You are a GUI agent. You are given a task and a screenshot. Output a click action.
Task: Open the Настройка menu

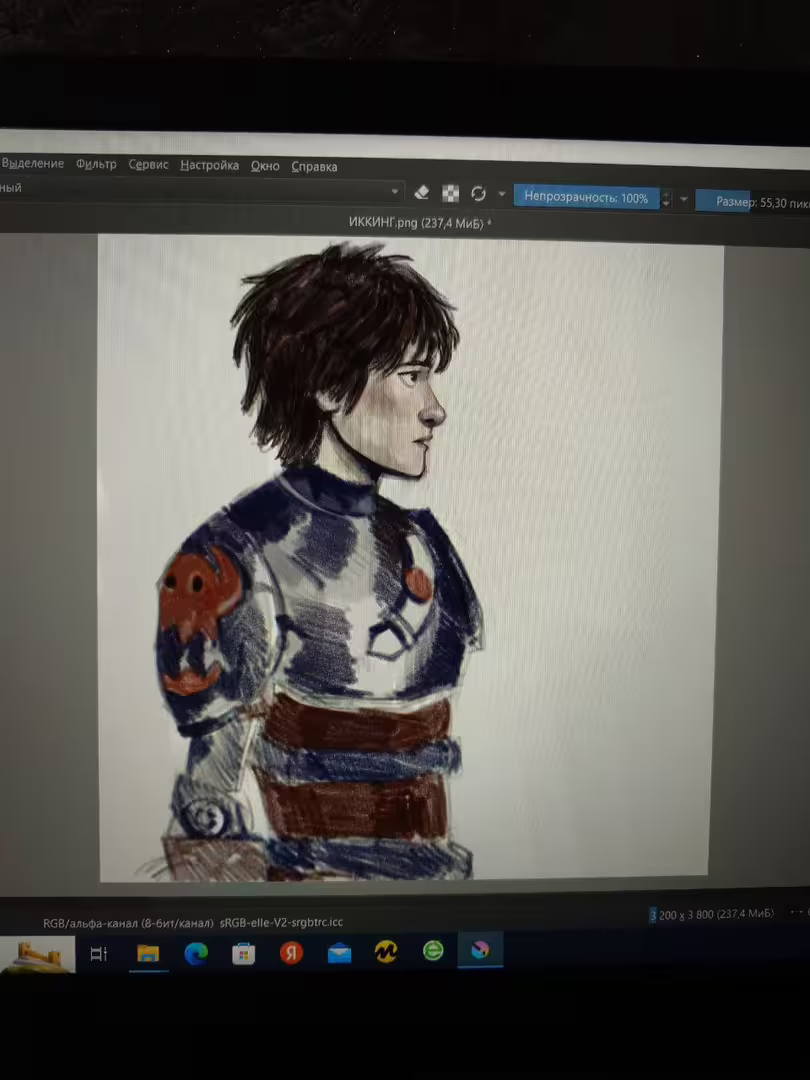click(209, 165)
